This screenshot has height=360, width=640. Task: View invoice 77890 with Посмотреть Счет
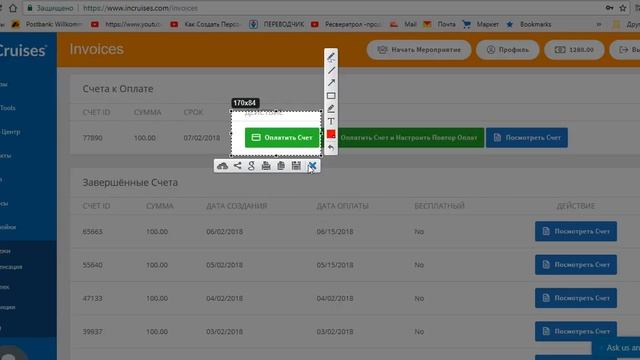click(527, 138)
